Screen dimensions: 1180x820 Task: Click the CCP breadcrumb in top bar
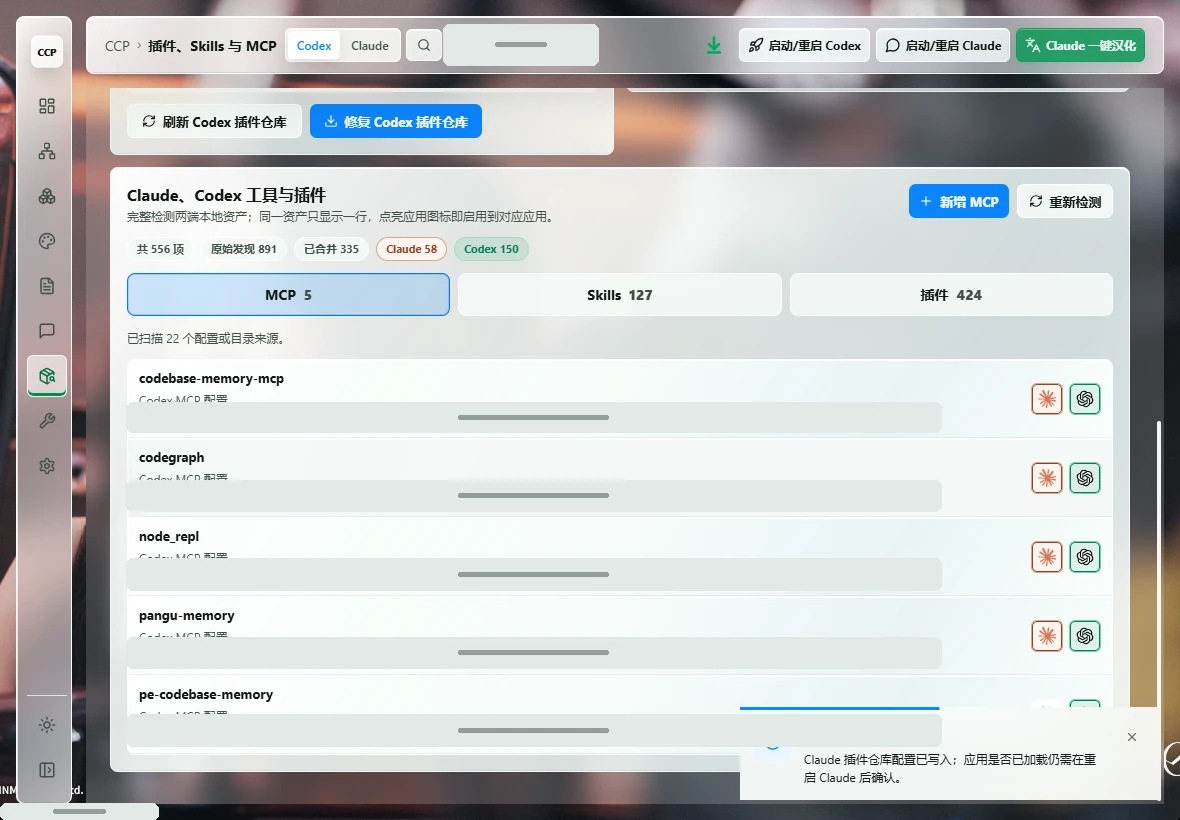pyautogui.click(x=117, y=46)
